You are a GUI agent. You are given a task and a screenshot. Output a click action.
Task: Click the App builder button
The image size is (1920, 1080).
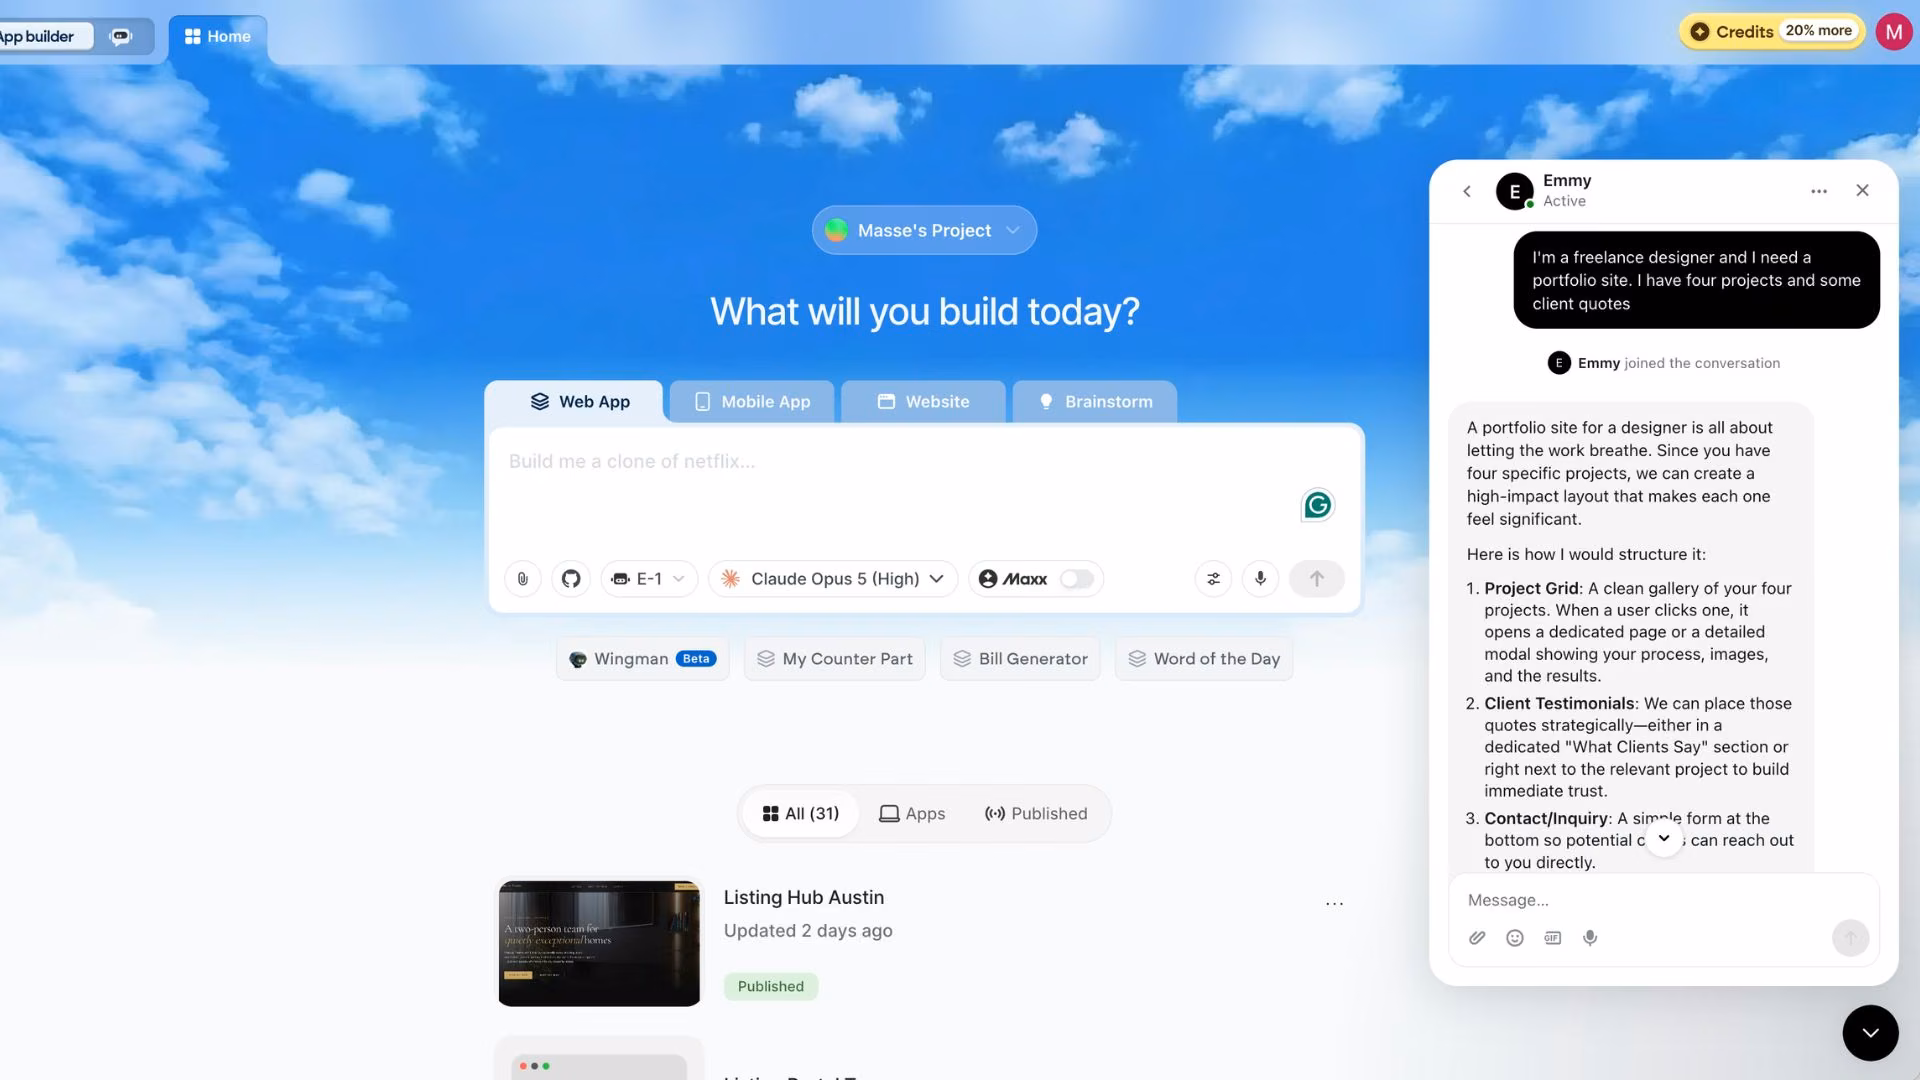42,37
